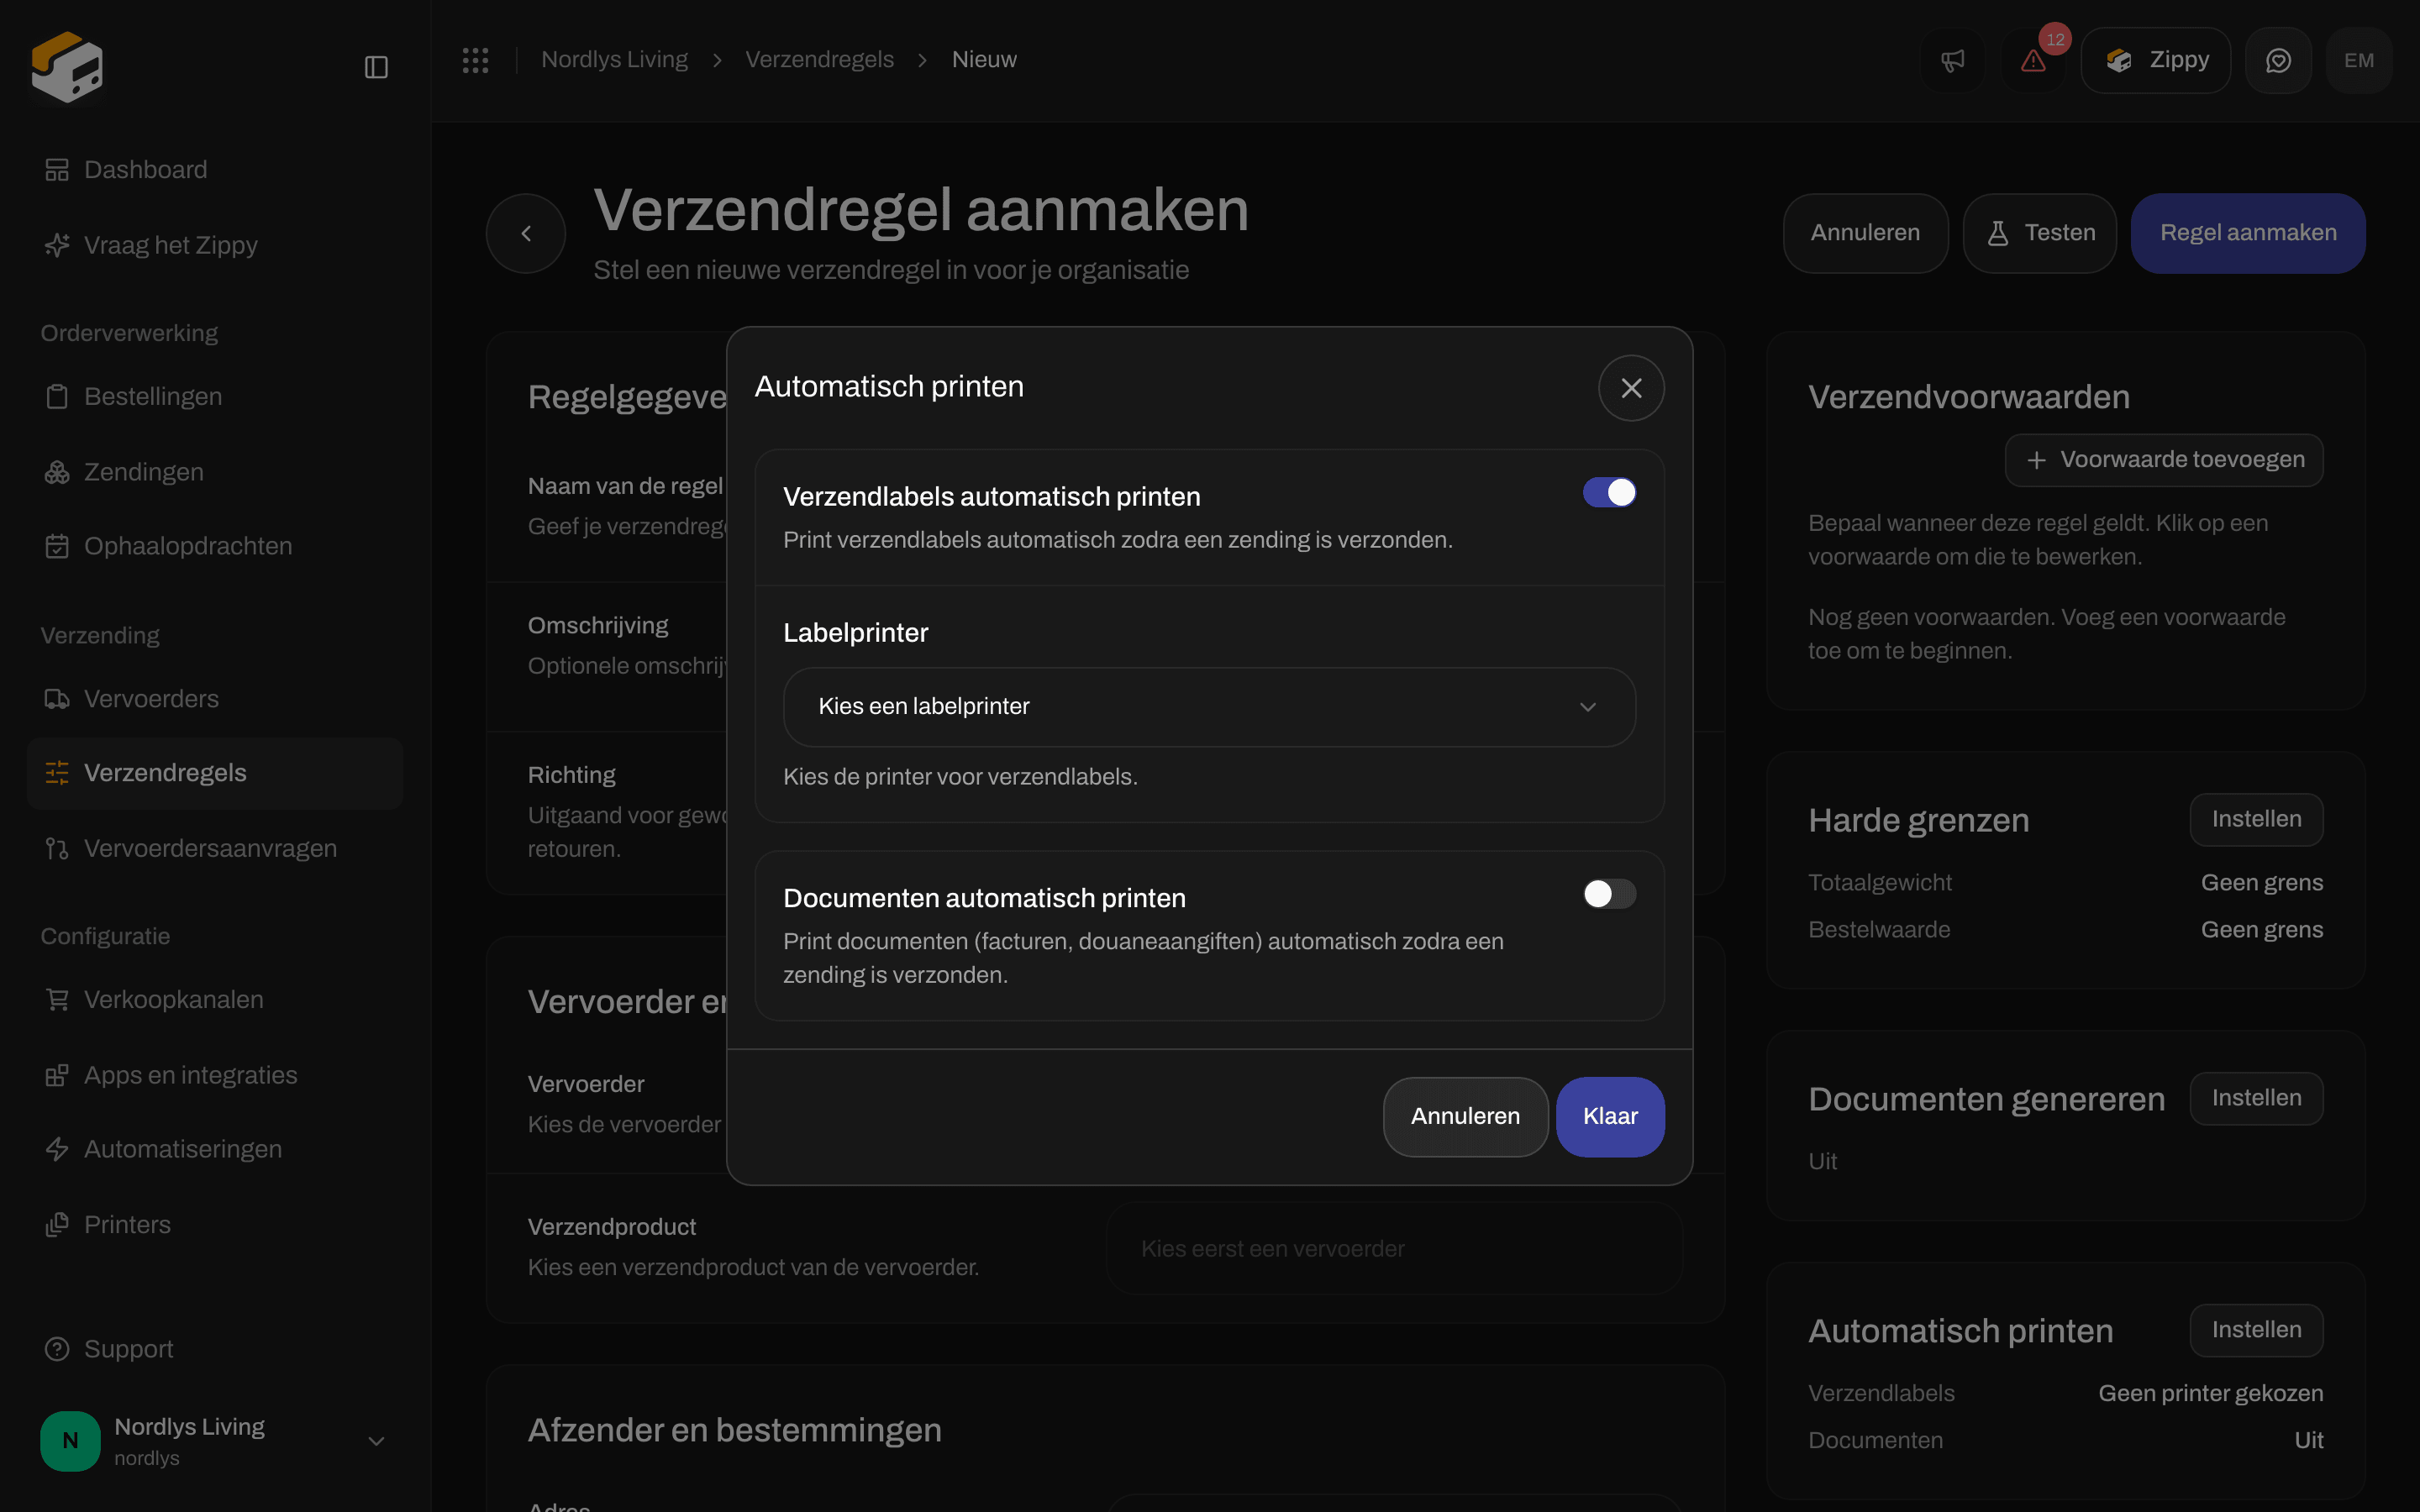2420x1512 pixels.
Task: Click Instellen for Automatisch printen card
Action: coord(2256,1331)
